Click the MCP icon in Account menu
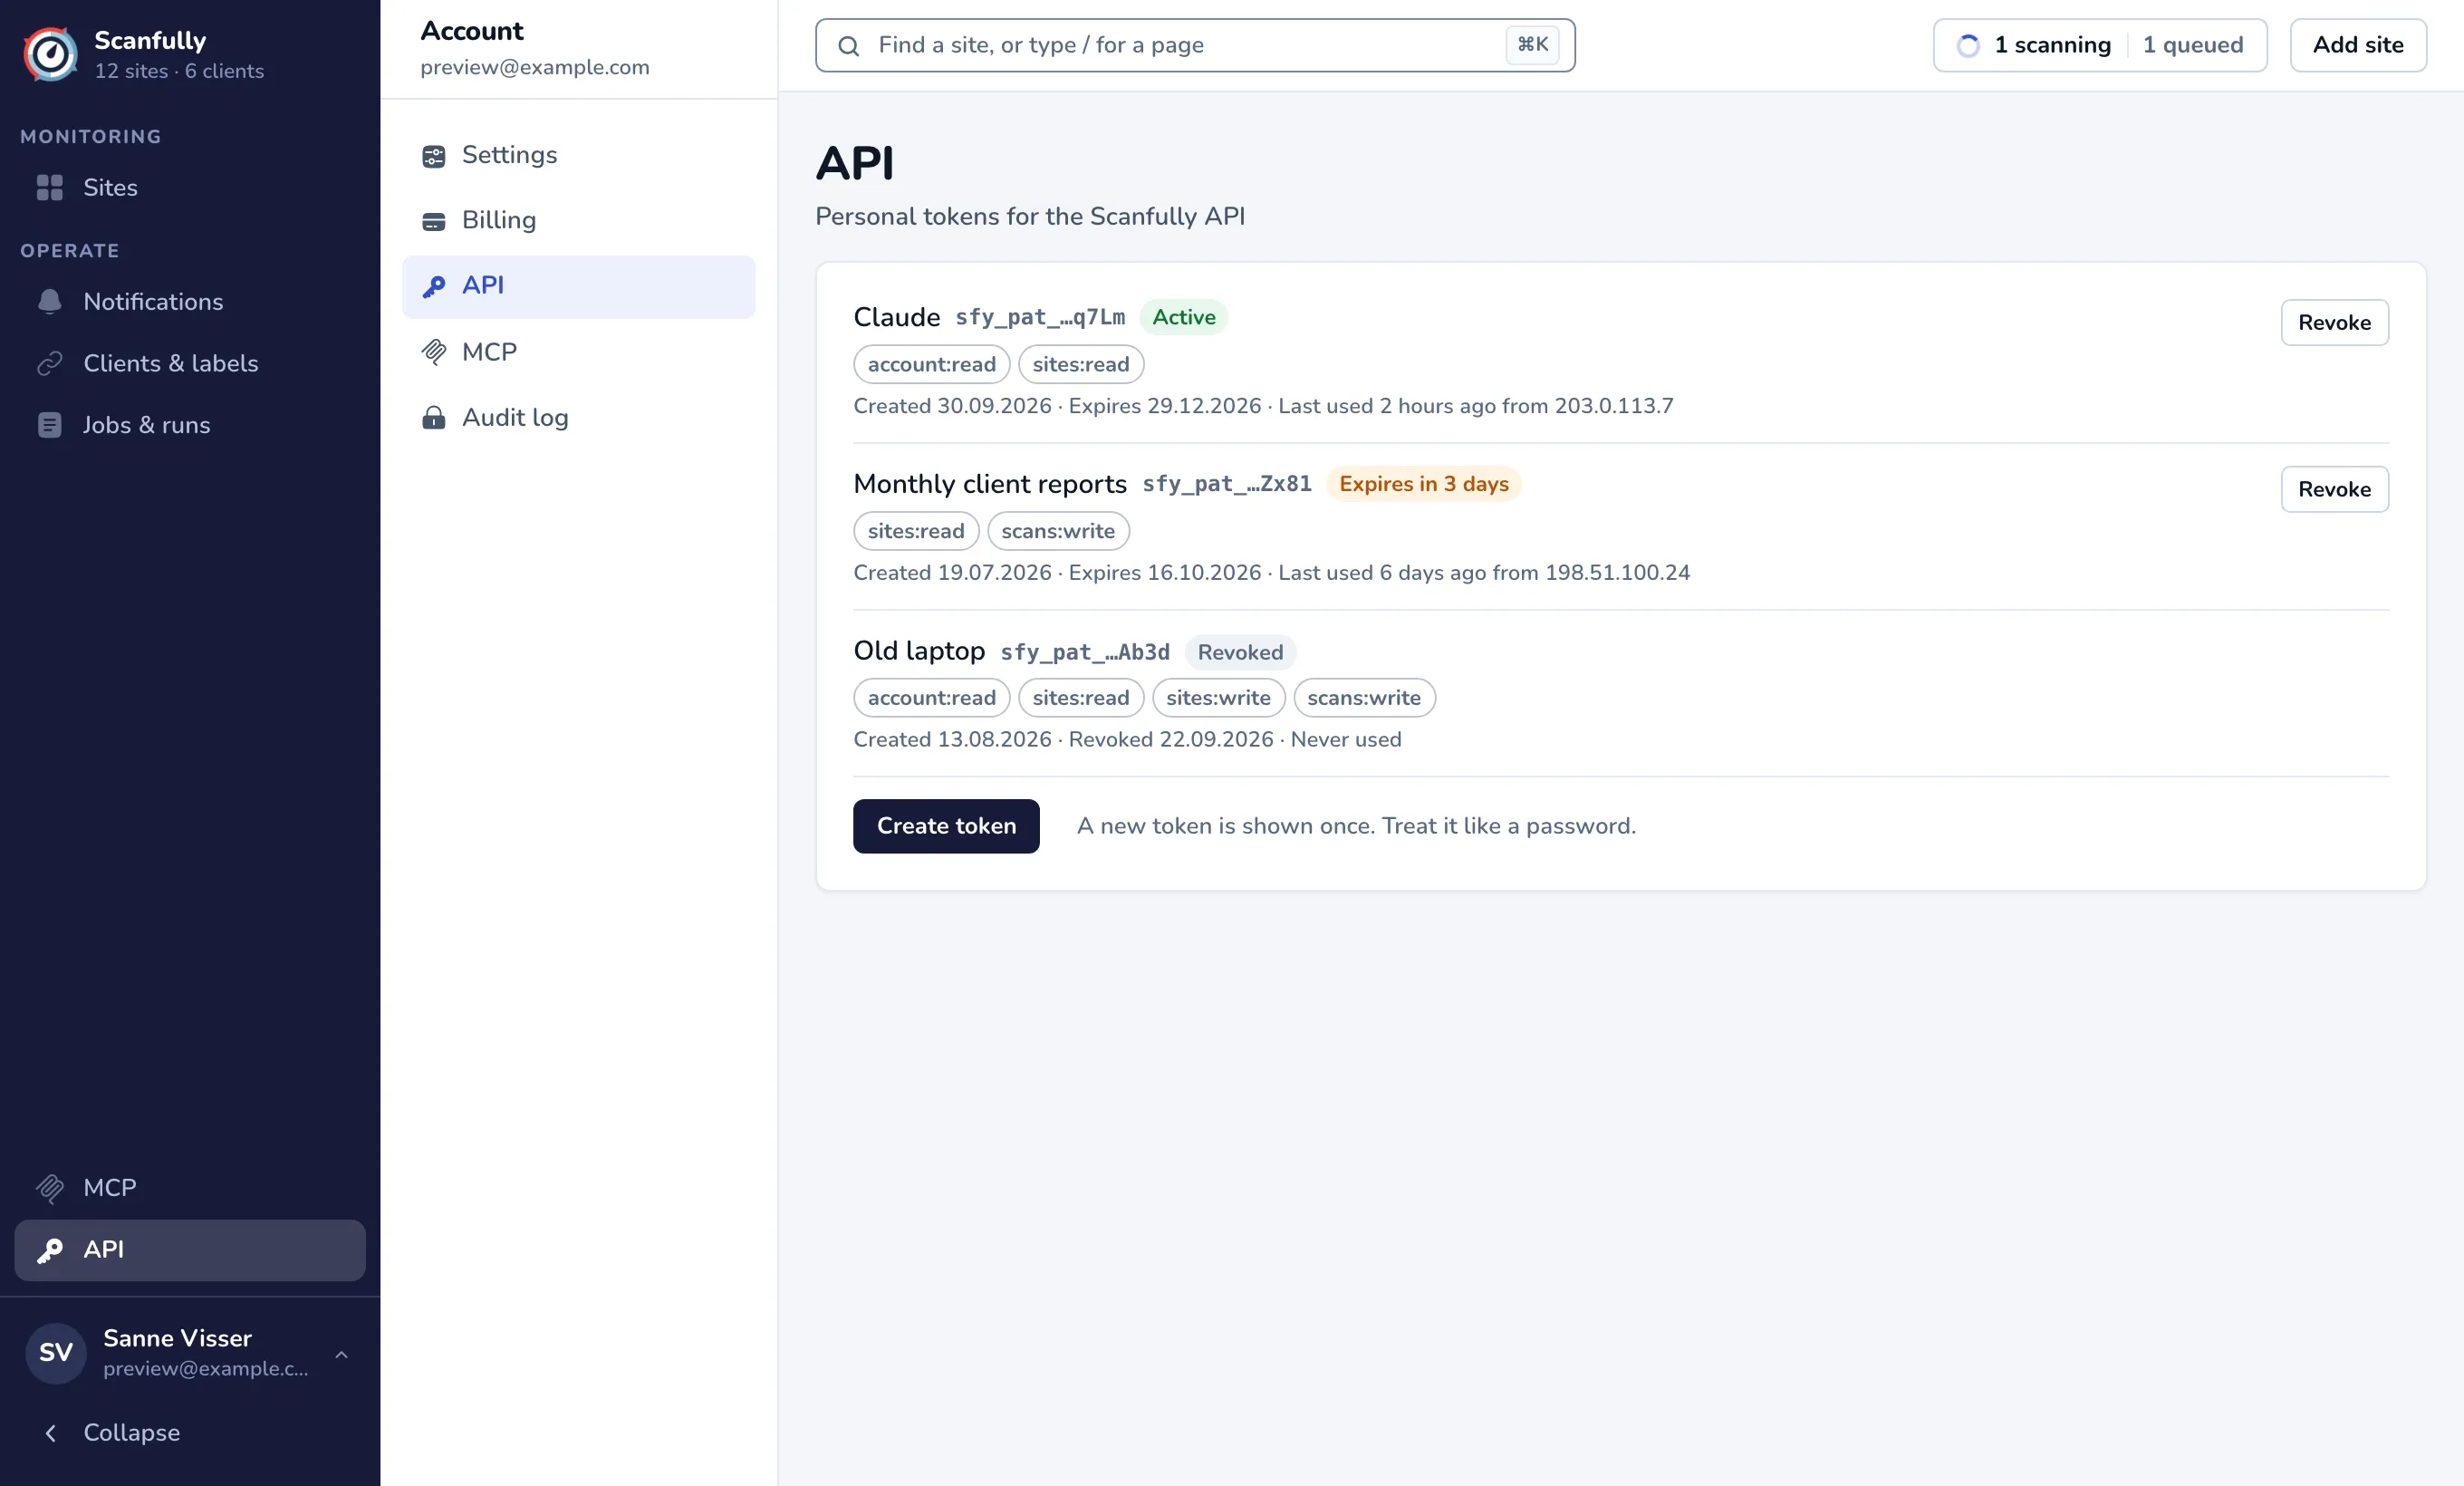This screenshot has height=1486, width=2464. click(x=433, y=352)
